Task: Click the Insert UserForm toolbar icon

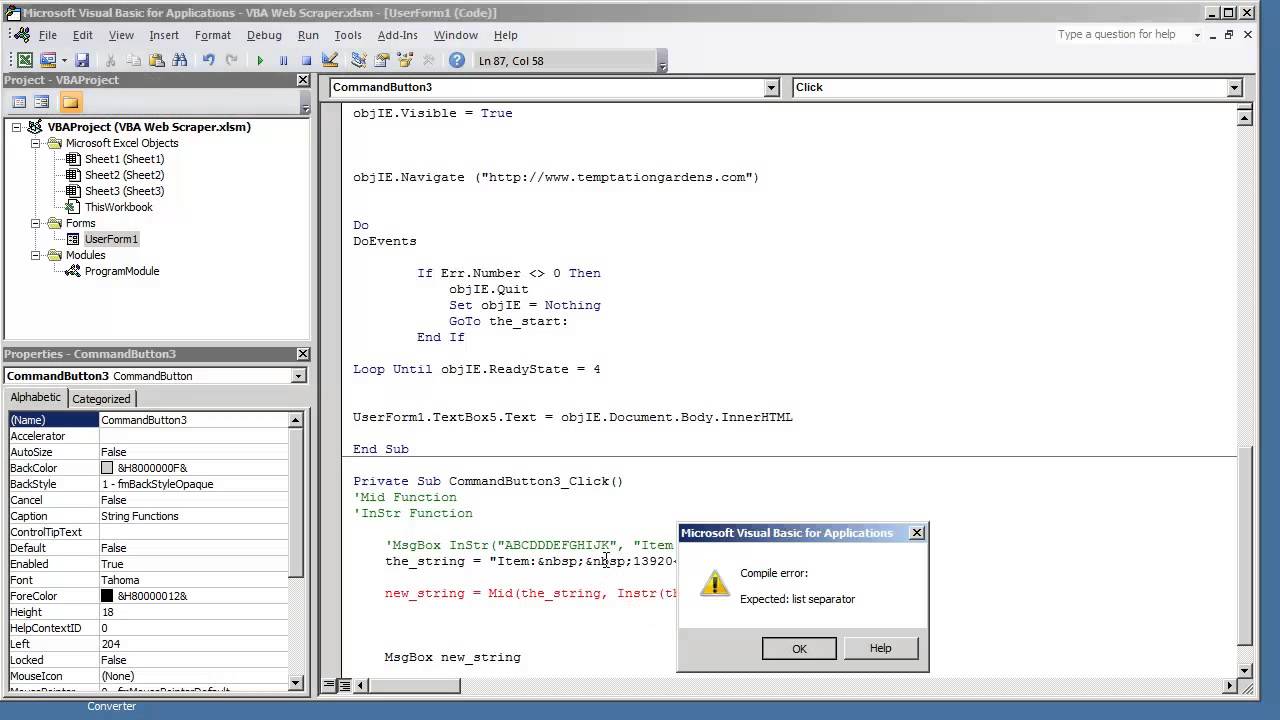Action: (47, 60)
